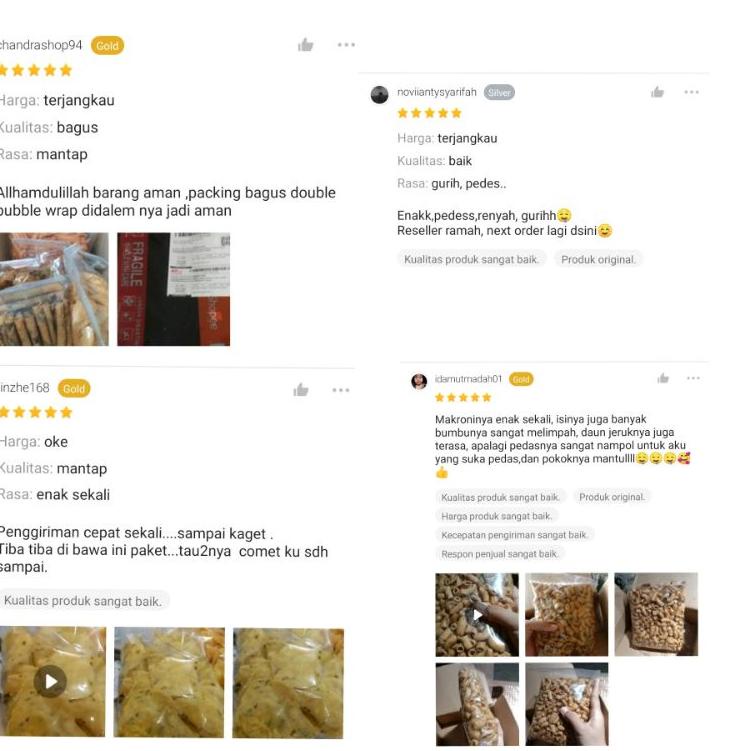This screenshot has width=751, height=751.
Task: Select 'Respon penjual sangat baik.' tag
Action: 500,554
